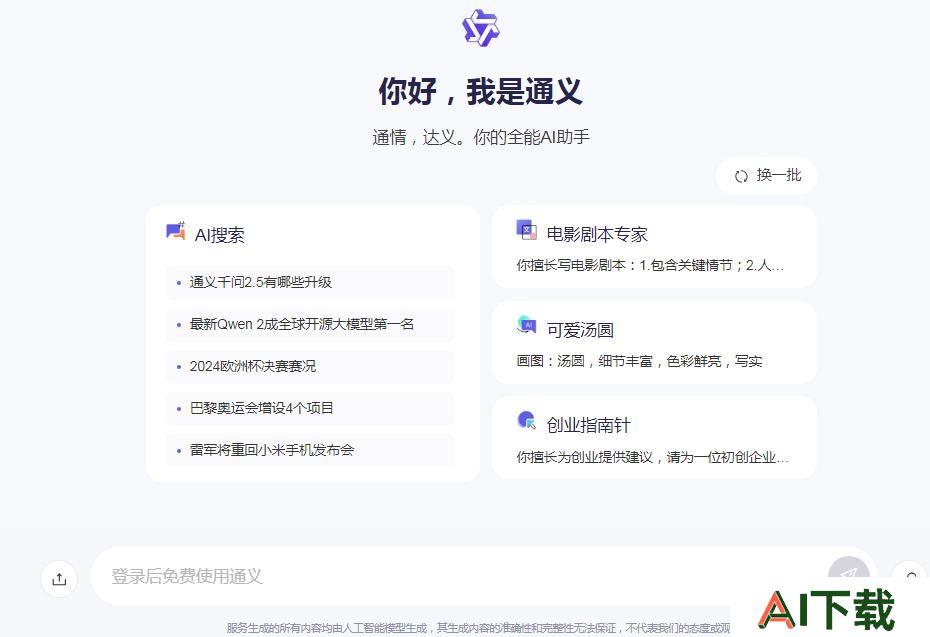Select 通义千问2.5有哪些升级 search suggestion
The width and height of the screenshot is (930, 637).
[310, 282]
